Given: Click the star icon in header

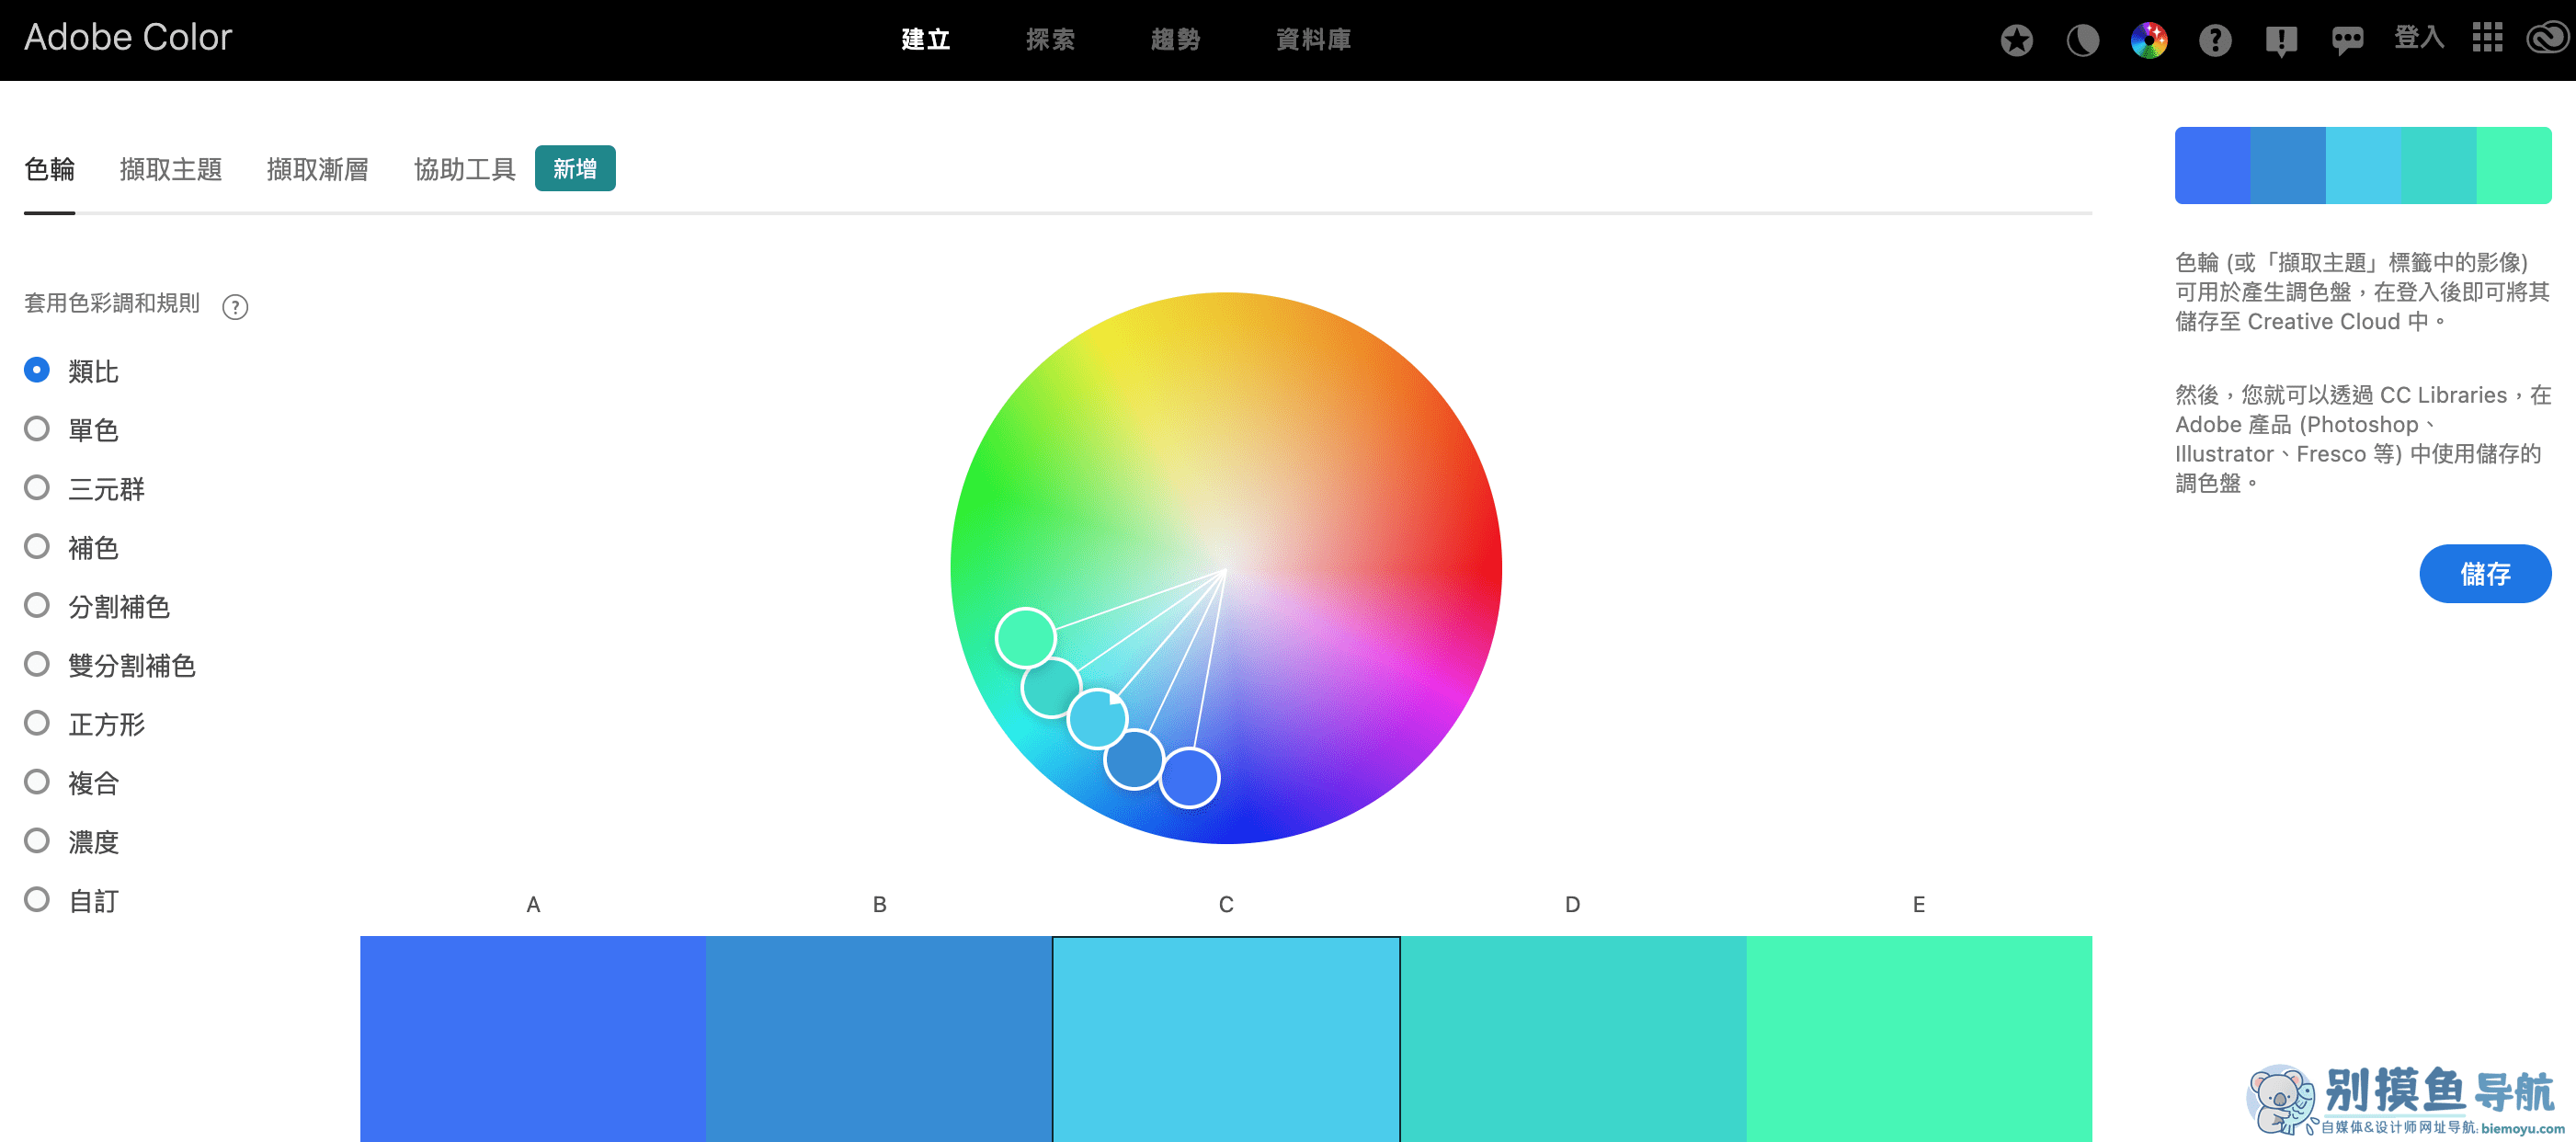Looking at the screenshot, I should [2016, 40].
